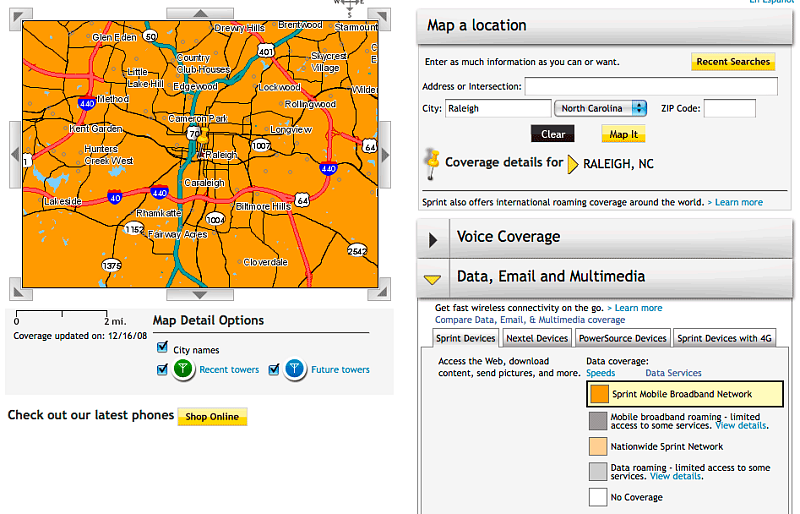Viewport: 800px width, 514px height.
Task: Click the Lockwood label on map
Action: 279,87
